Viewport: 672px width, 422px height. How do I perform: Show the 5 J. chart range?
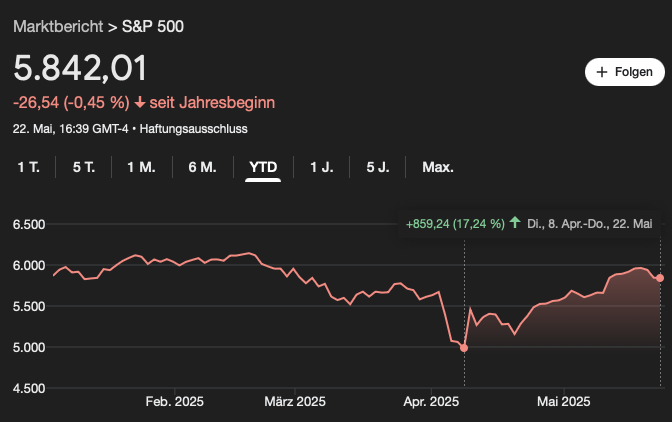[x=378, y=167]
